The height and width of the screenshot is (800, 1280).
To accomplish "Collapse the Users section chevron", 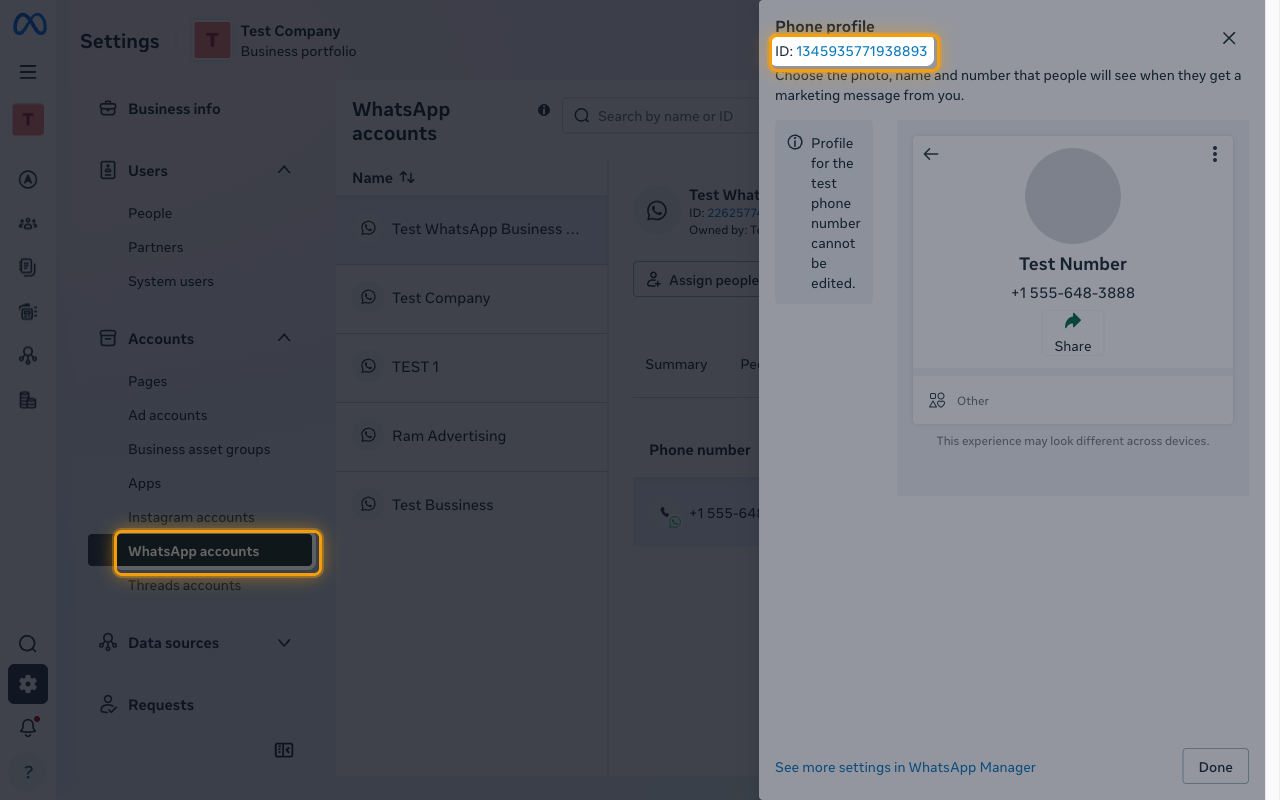I will [284, 170].
